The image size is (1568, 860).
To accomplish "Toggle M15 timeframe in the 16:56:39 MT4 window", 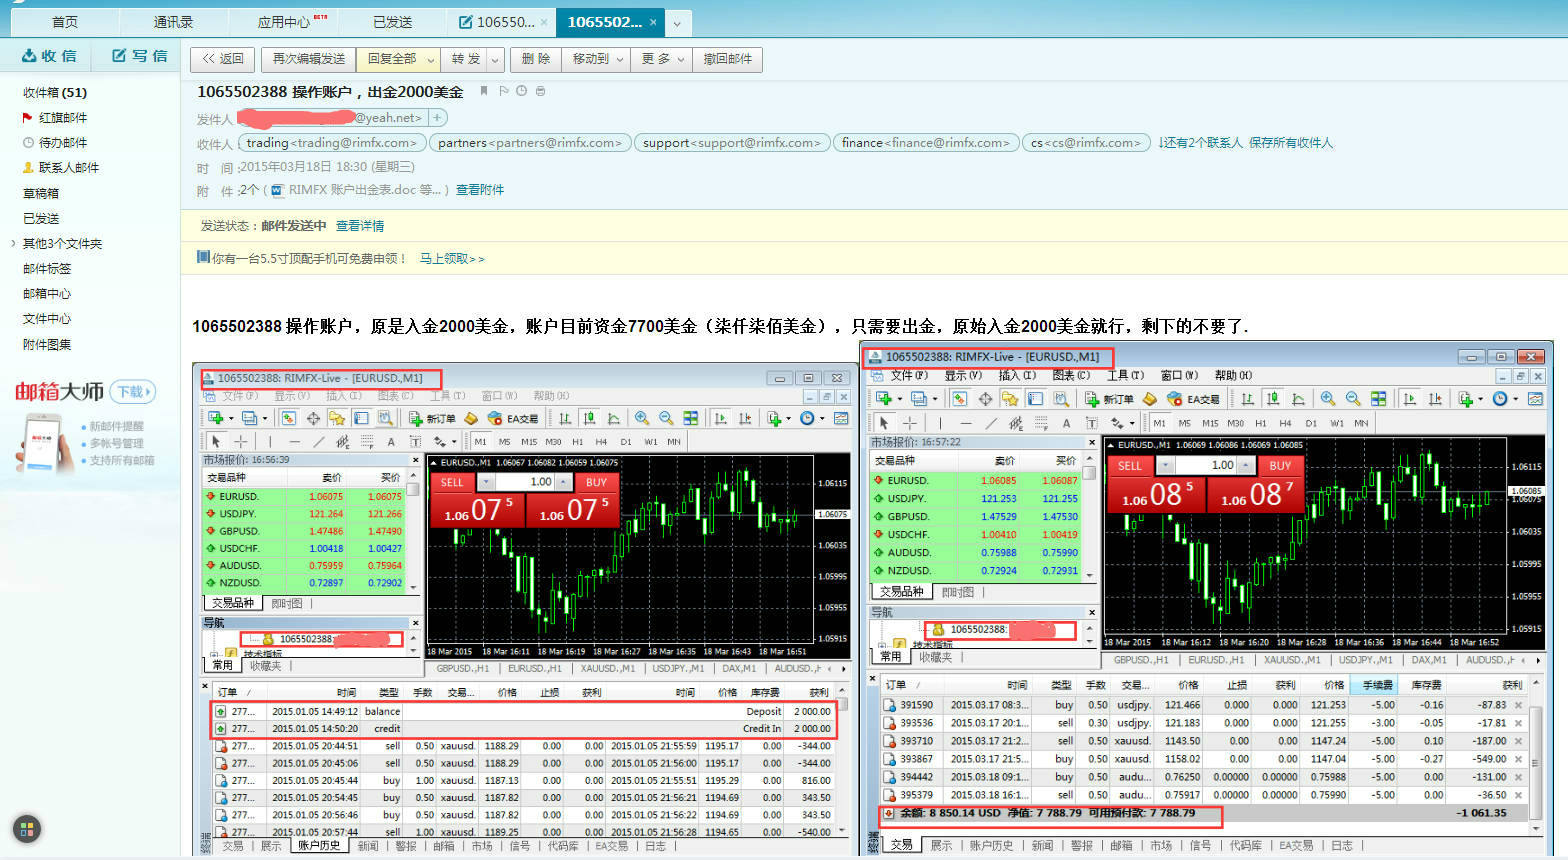I will coord(528,441).
